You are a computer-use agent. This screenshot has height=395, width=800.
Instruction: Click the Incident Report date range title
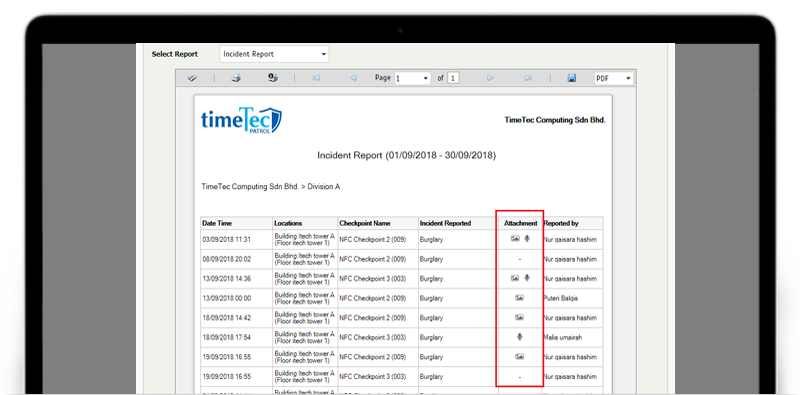[407, 155]
